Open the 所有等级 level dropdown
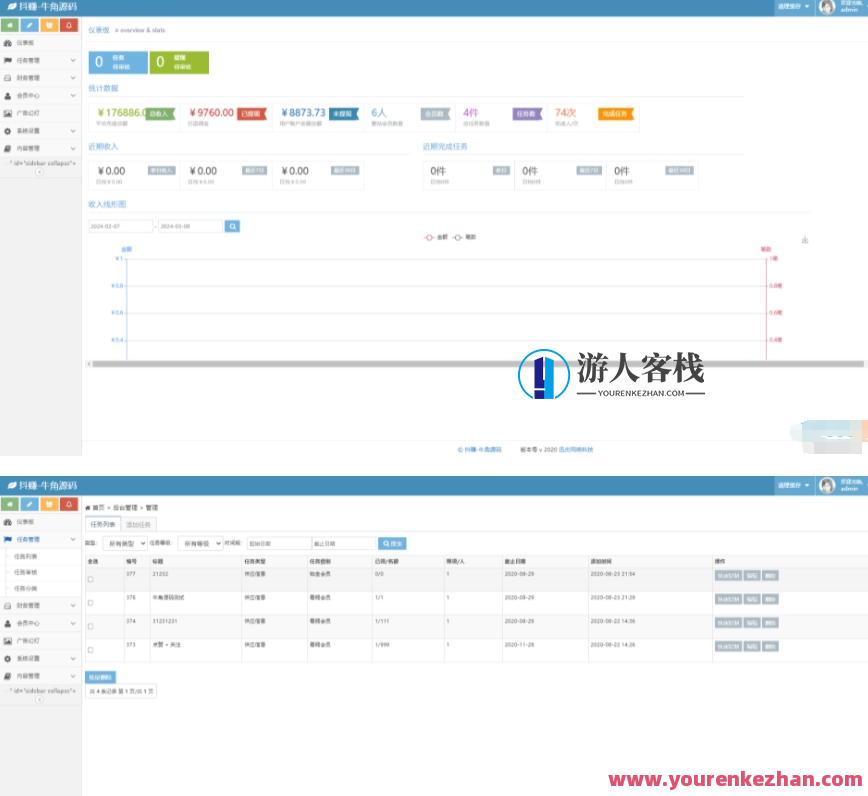Image resolution: width=868 pixels, height=796 pixels. pos(203,543)
